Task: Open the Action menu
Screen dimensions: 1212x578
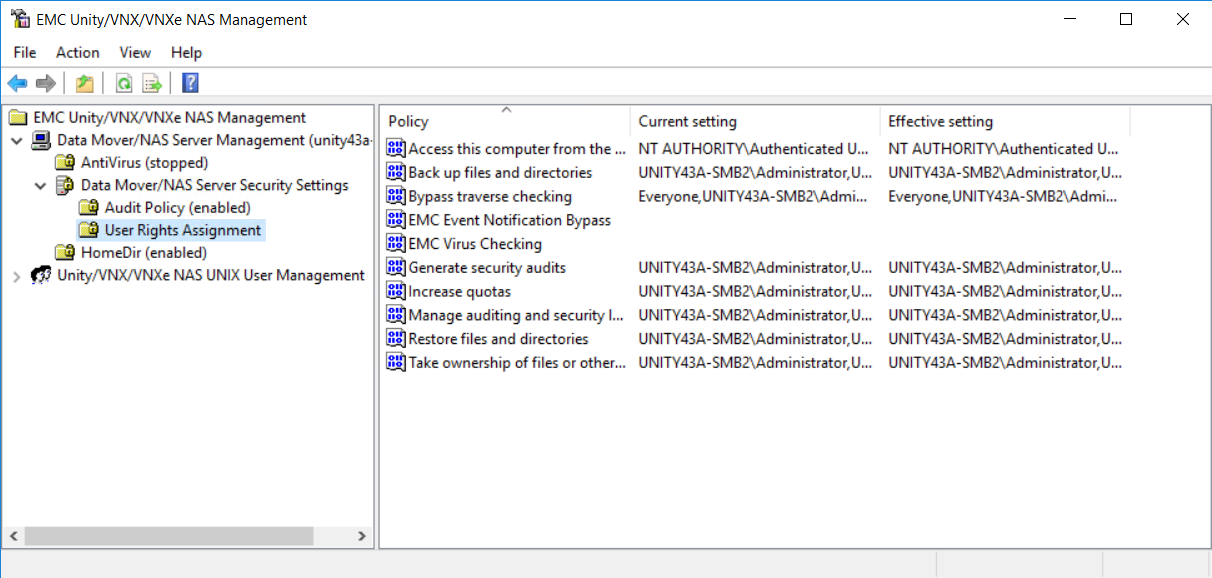Action: [x=77, y=52]
